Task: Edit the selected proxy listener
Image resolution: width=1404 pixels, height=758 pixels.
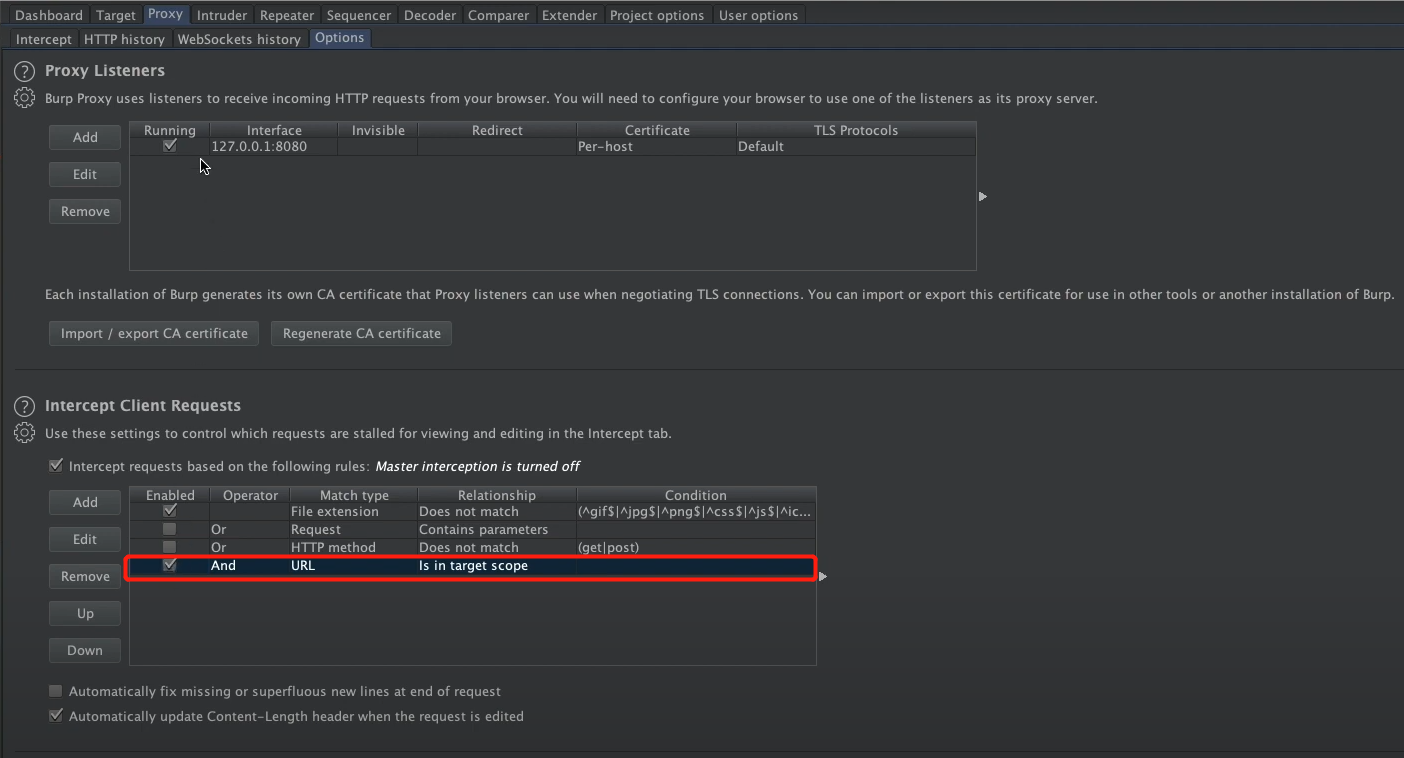Action: tap(85, 174)
